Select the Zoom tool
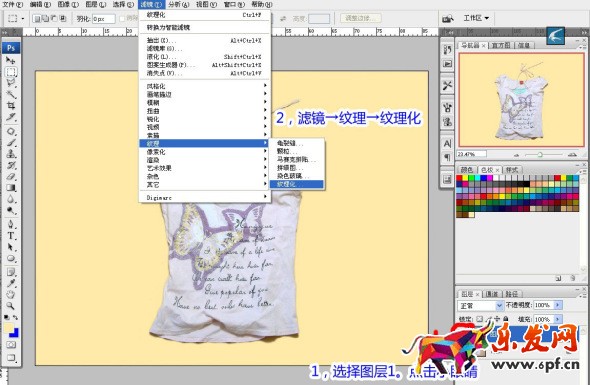 [11, 306]
